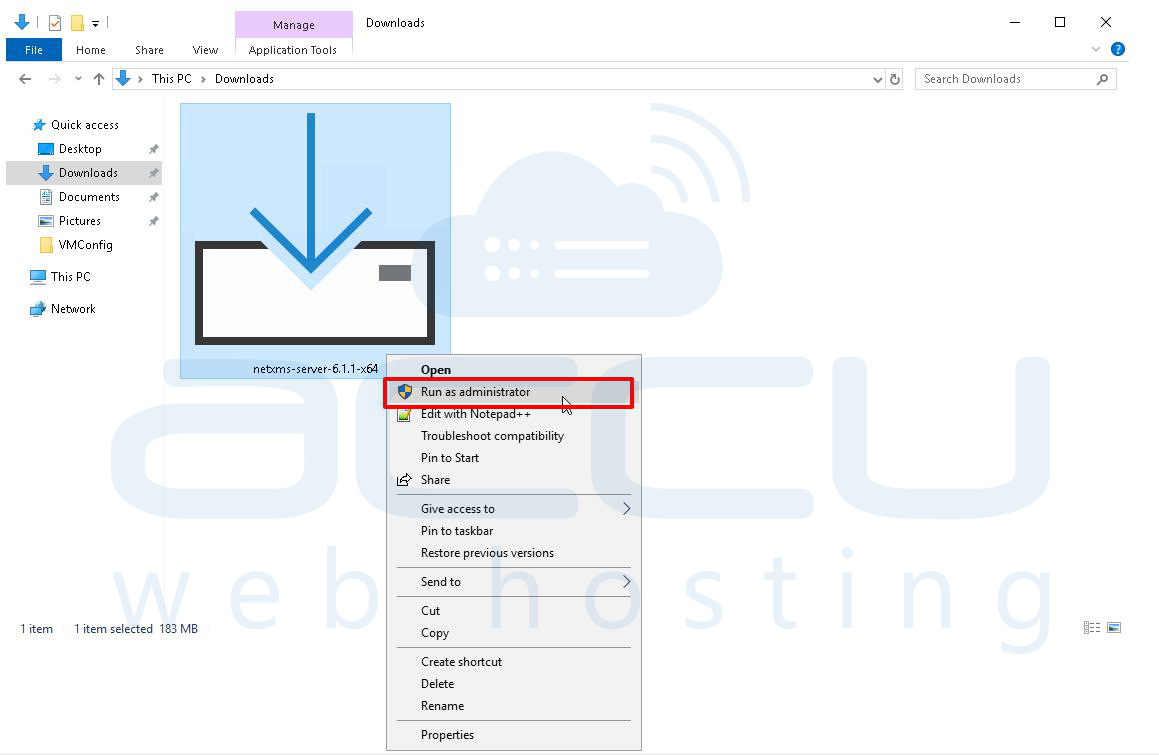Screen dimensions: 1159x755
Task: Click the pin icon next to Downloads
Action: (x=154, y=173)
